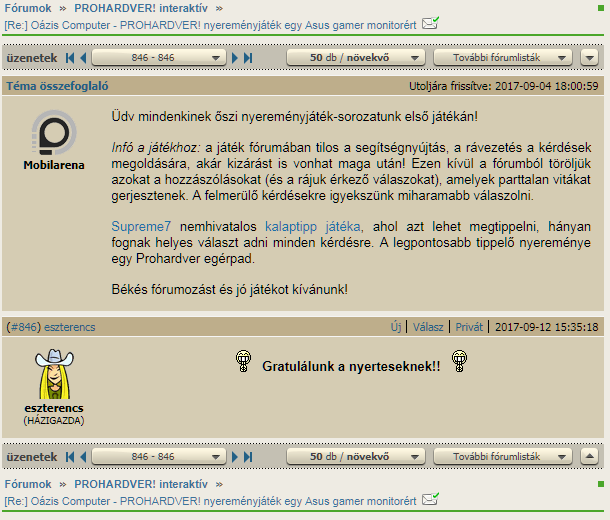Click the Mobilarena logo avatar

[x=54, y=133]
